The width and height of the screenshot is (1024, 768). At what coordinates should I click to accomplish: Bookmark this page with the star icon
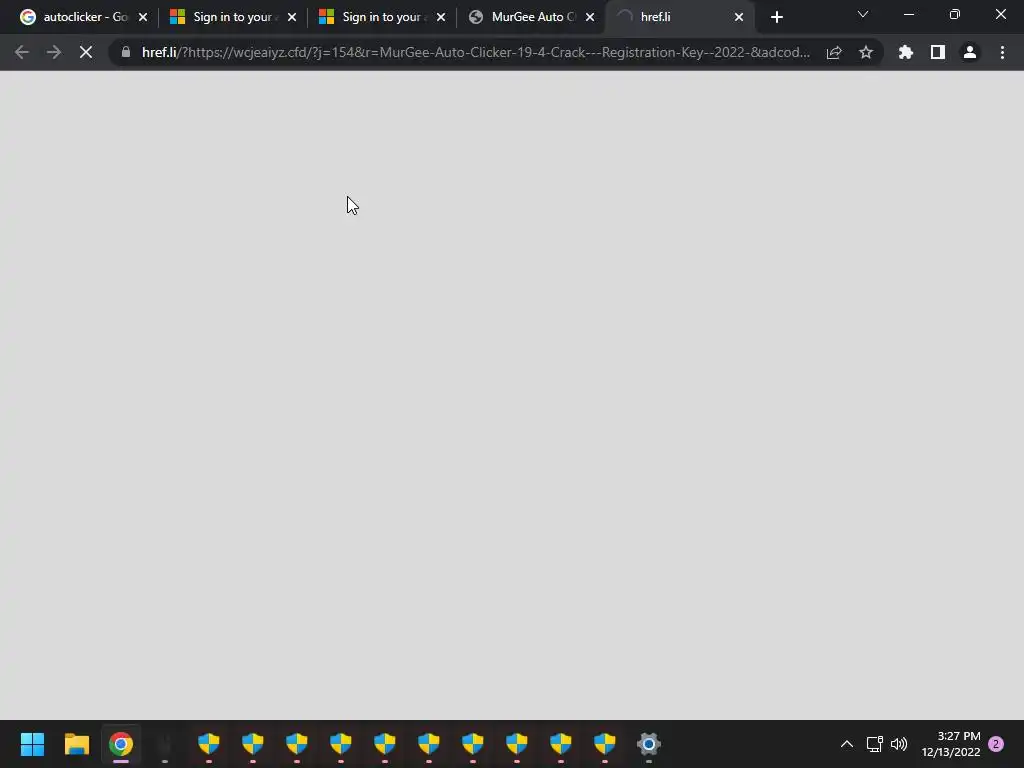tap(866, 52)
